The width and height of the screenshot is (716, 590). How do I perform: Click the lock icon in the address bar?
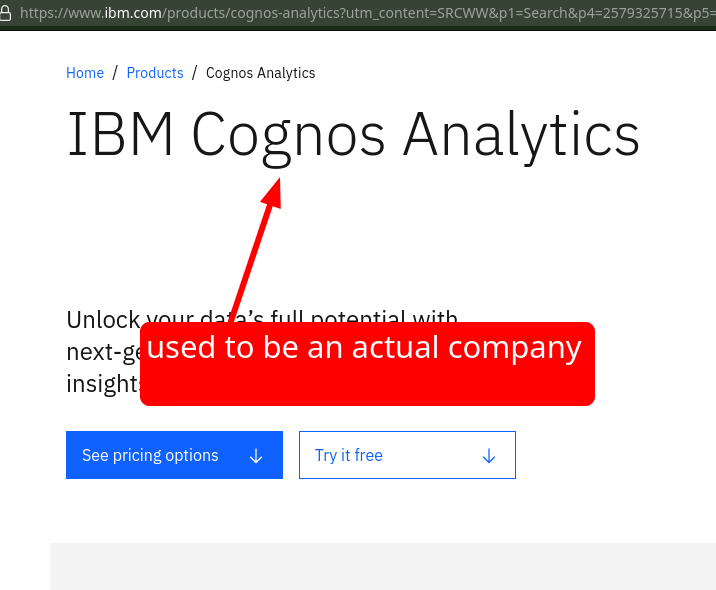coord(6,12)
